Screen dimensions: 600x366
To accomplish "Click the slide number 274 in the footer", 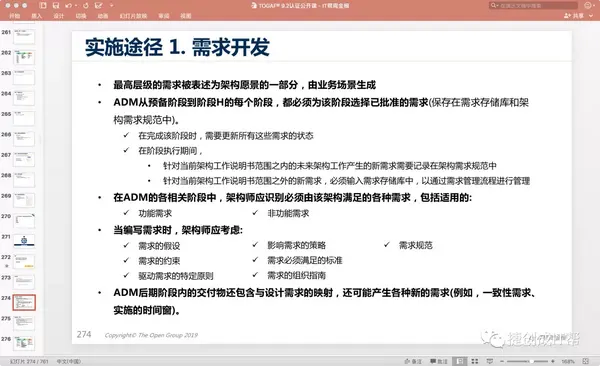I will click(x=84, y=335).
